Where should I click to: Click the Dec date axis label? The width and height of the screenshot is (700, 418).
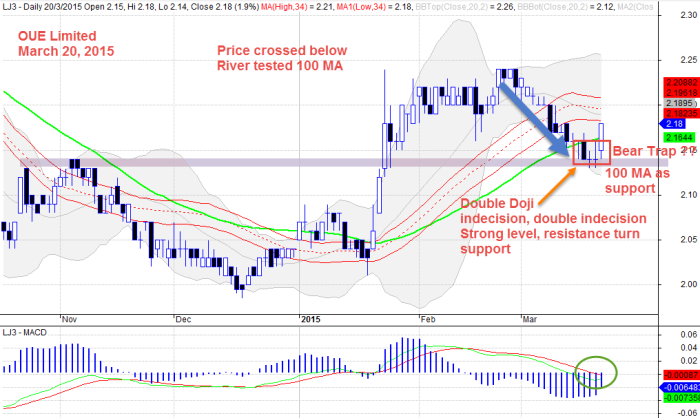tap(183, 319)
